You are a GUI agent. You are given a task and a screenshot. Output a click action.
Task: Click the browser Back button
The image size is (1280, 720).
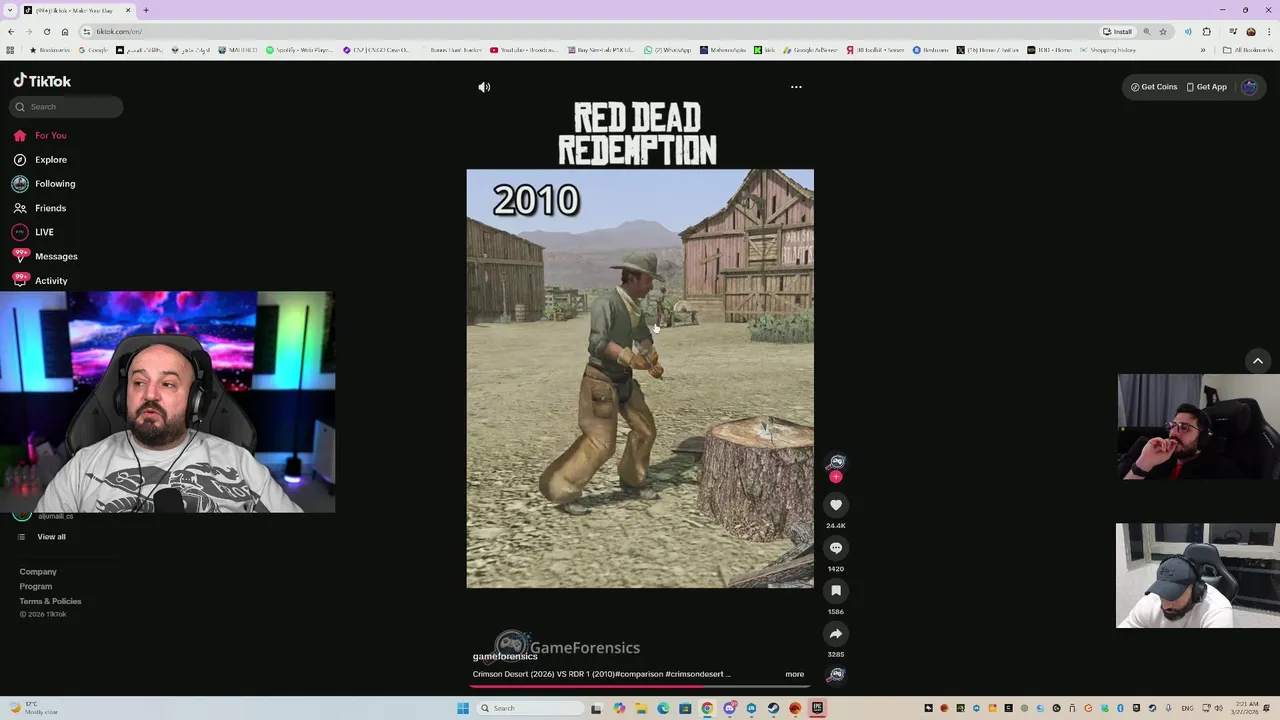pyautogui.click(x=11, y=31)
